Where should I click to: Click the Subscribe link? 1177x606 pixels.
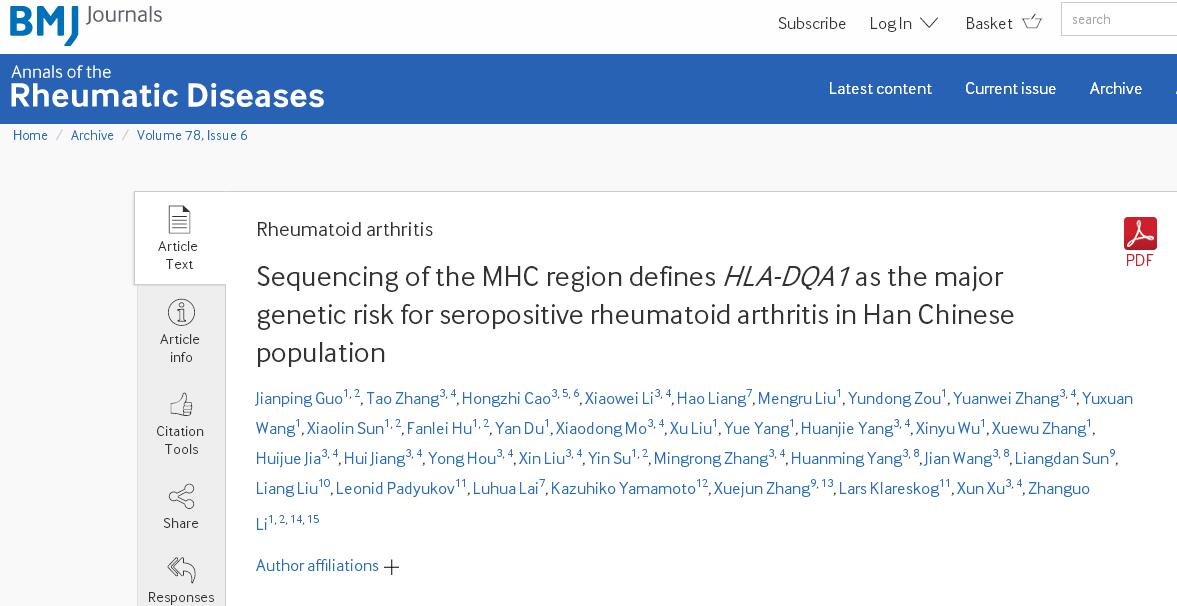pyautogui.click(x=811, y=23)
